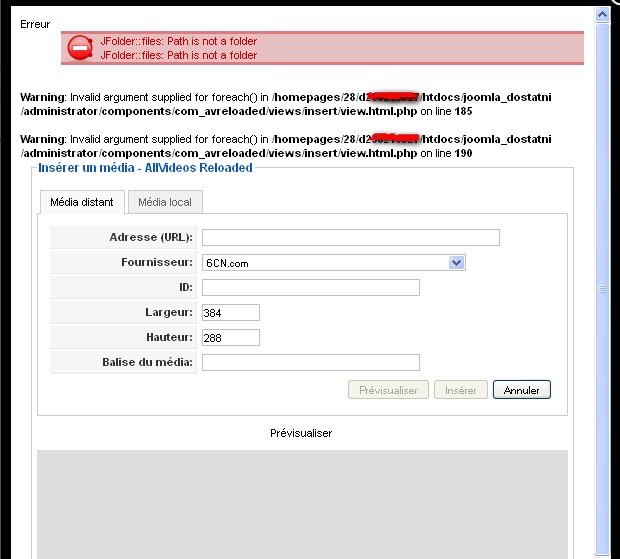Click the scrollbar up arrow
Screen dimensions: 620x559
coord(602,15)
